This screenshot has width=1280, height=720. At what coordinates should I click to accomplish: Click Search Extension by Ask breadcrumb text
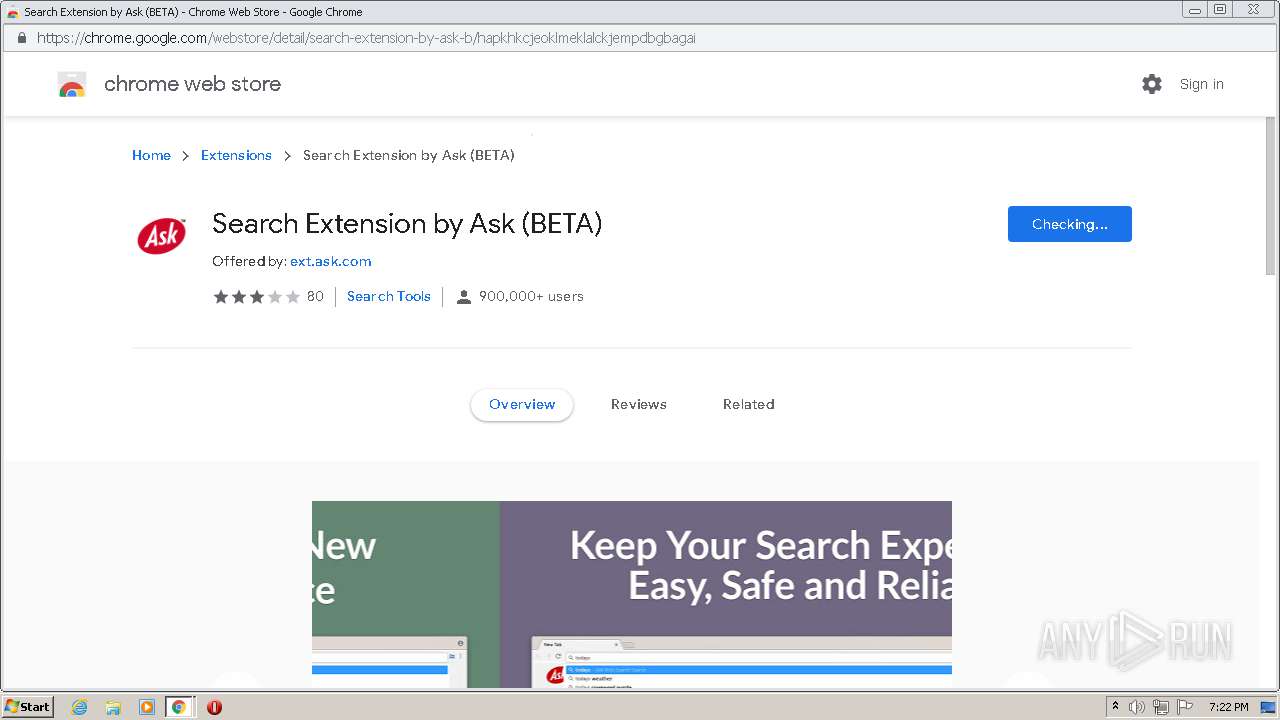coord(409,155)
